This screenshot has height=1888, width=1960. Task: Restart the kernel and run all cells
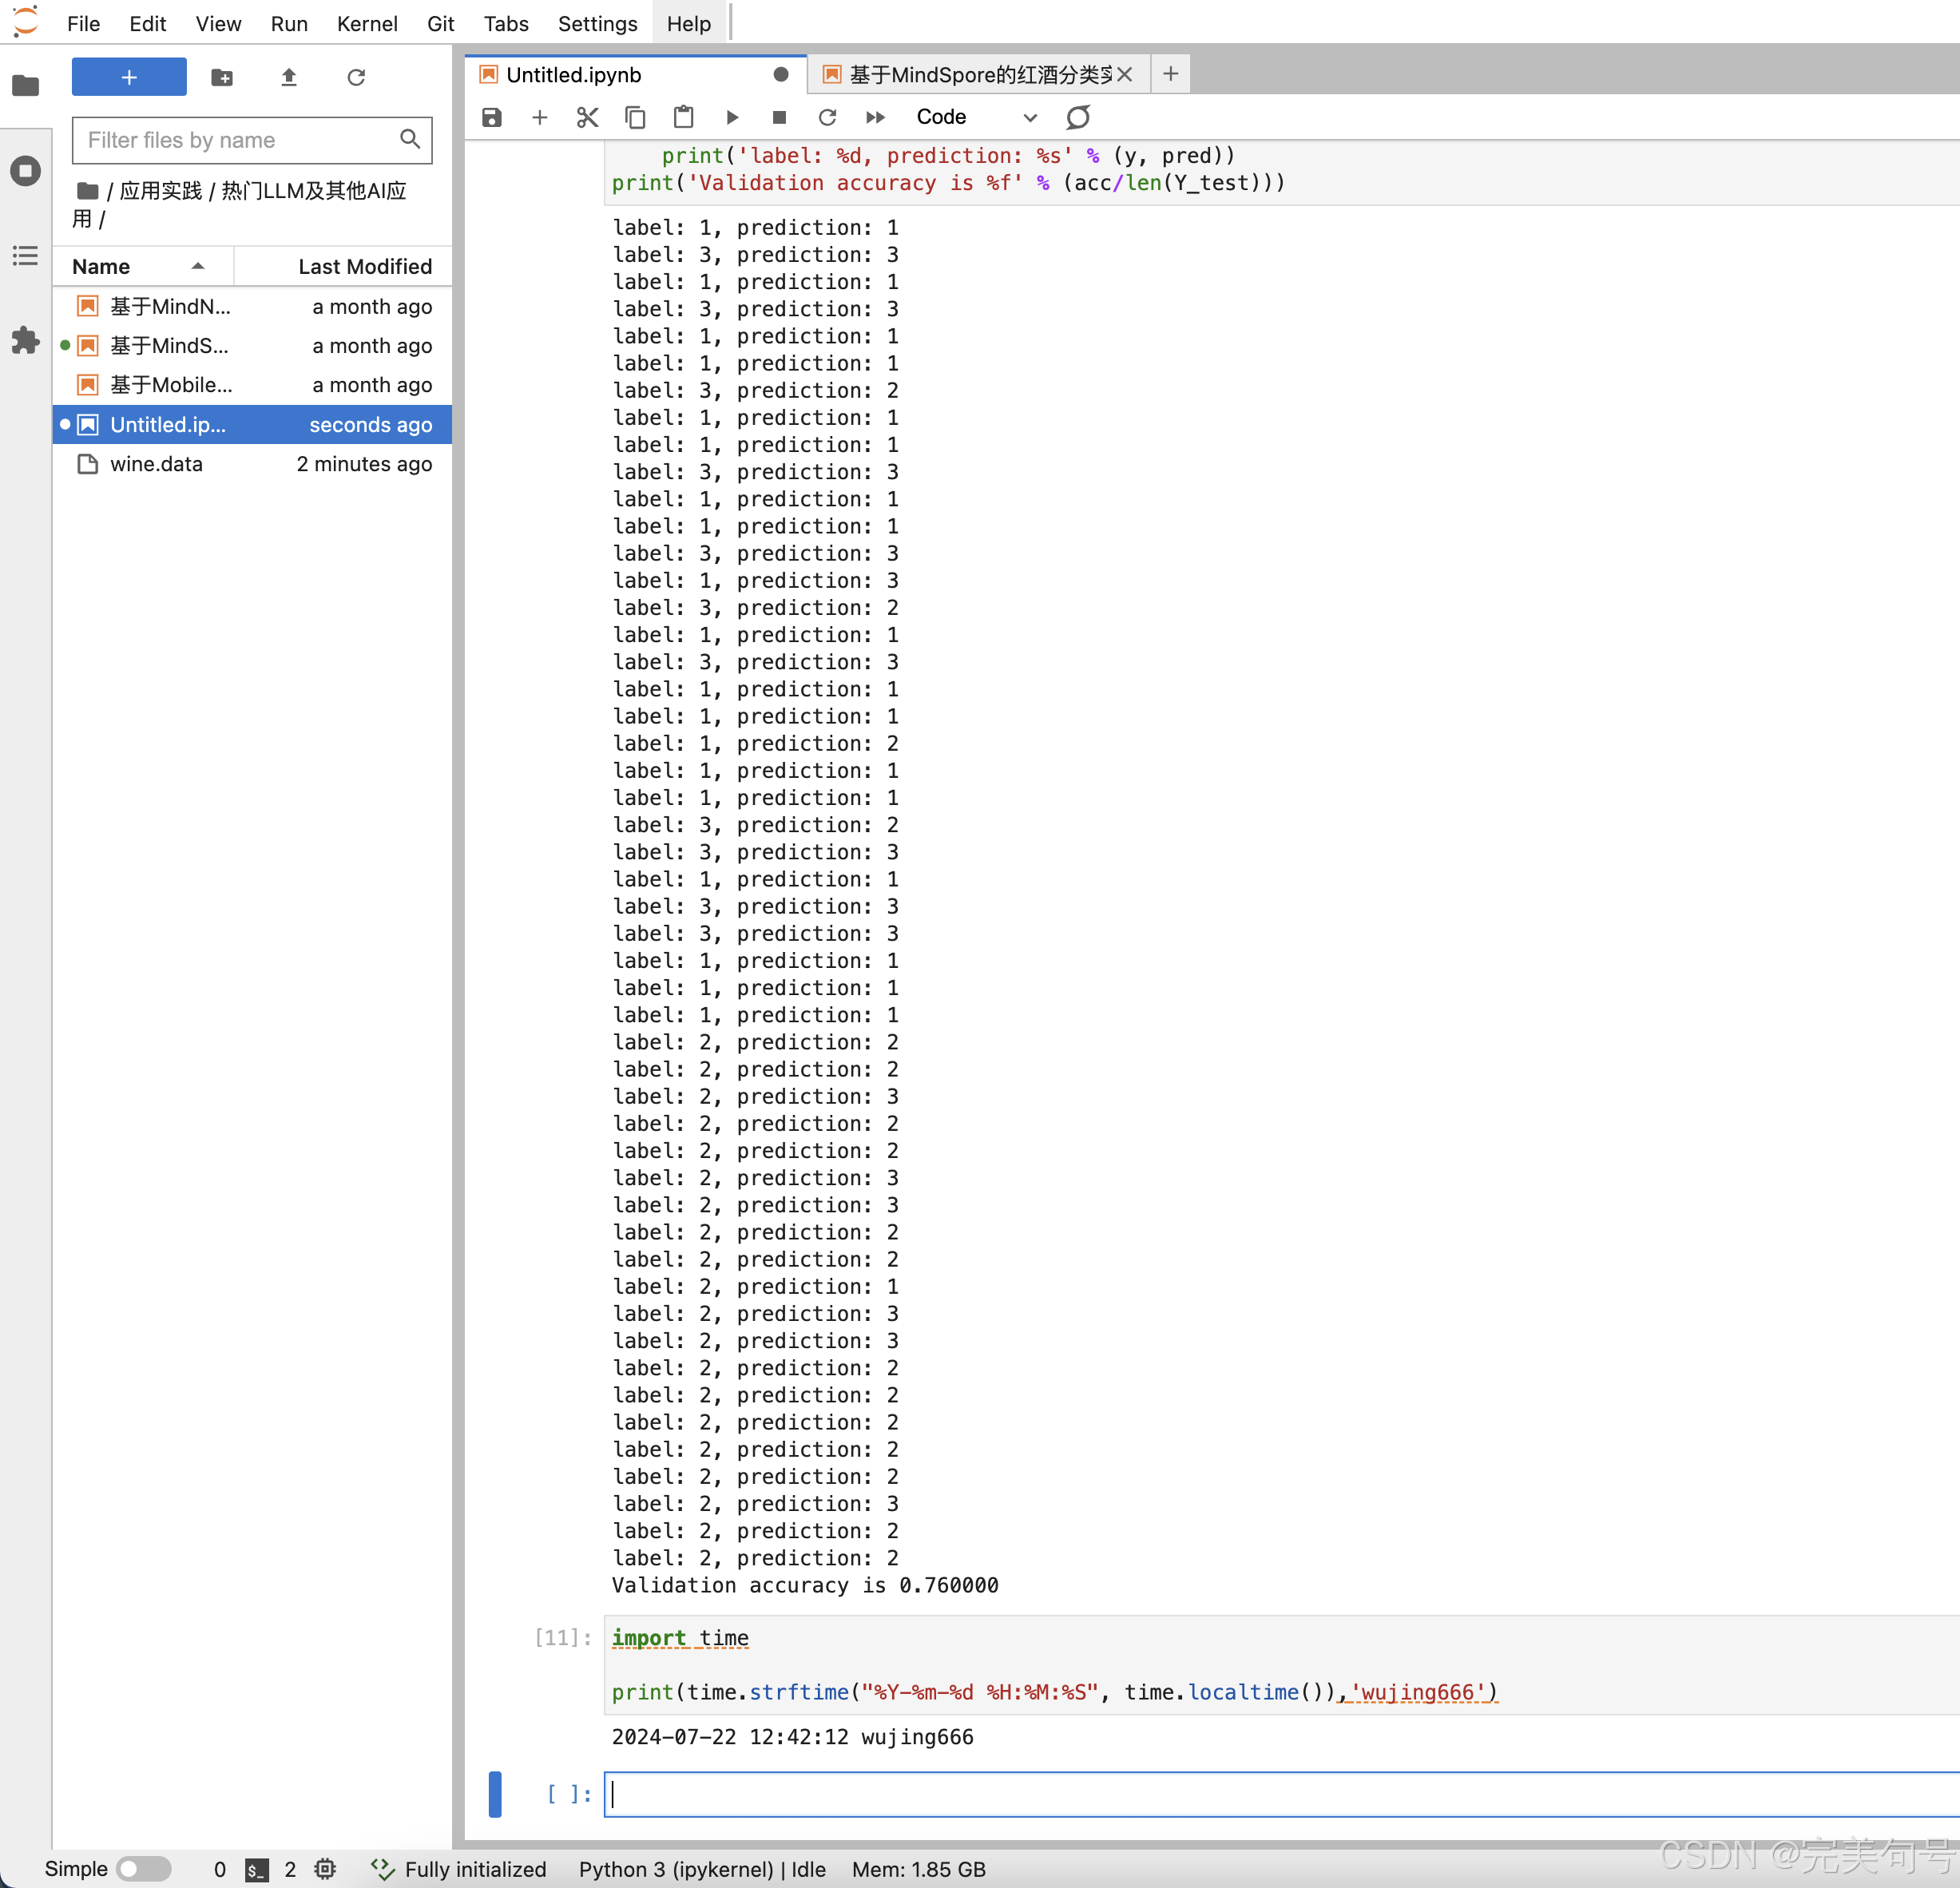coord(875,117)
